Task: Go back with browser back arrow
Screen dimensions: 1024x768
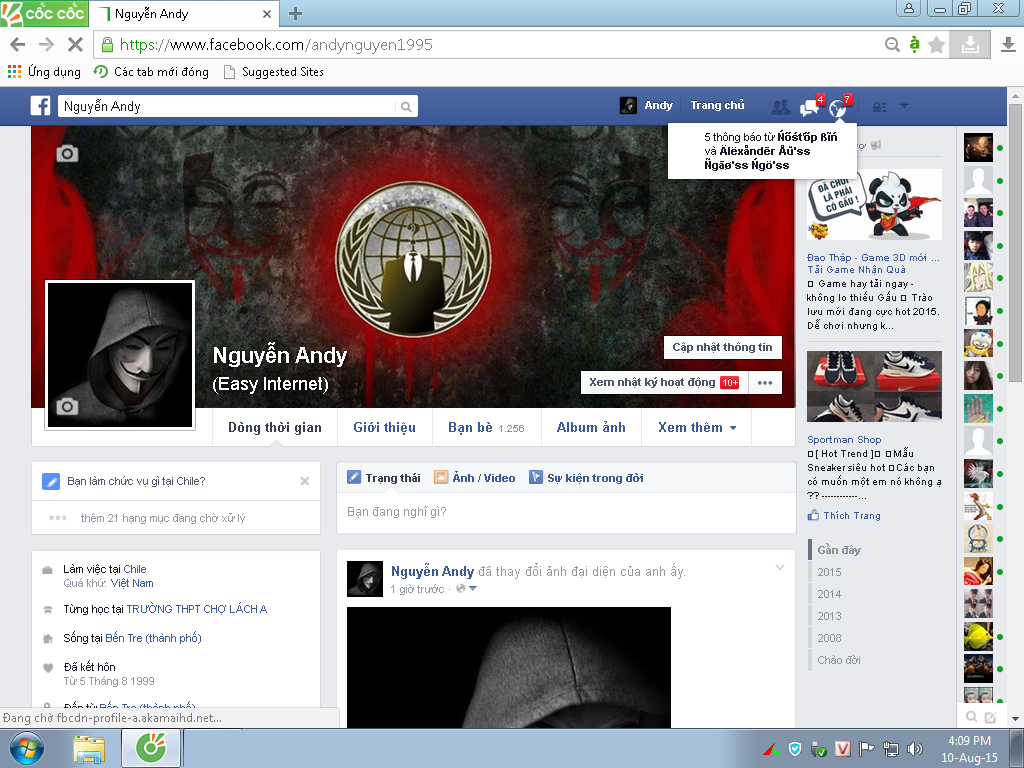Action: 18,44
